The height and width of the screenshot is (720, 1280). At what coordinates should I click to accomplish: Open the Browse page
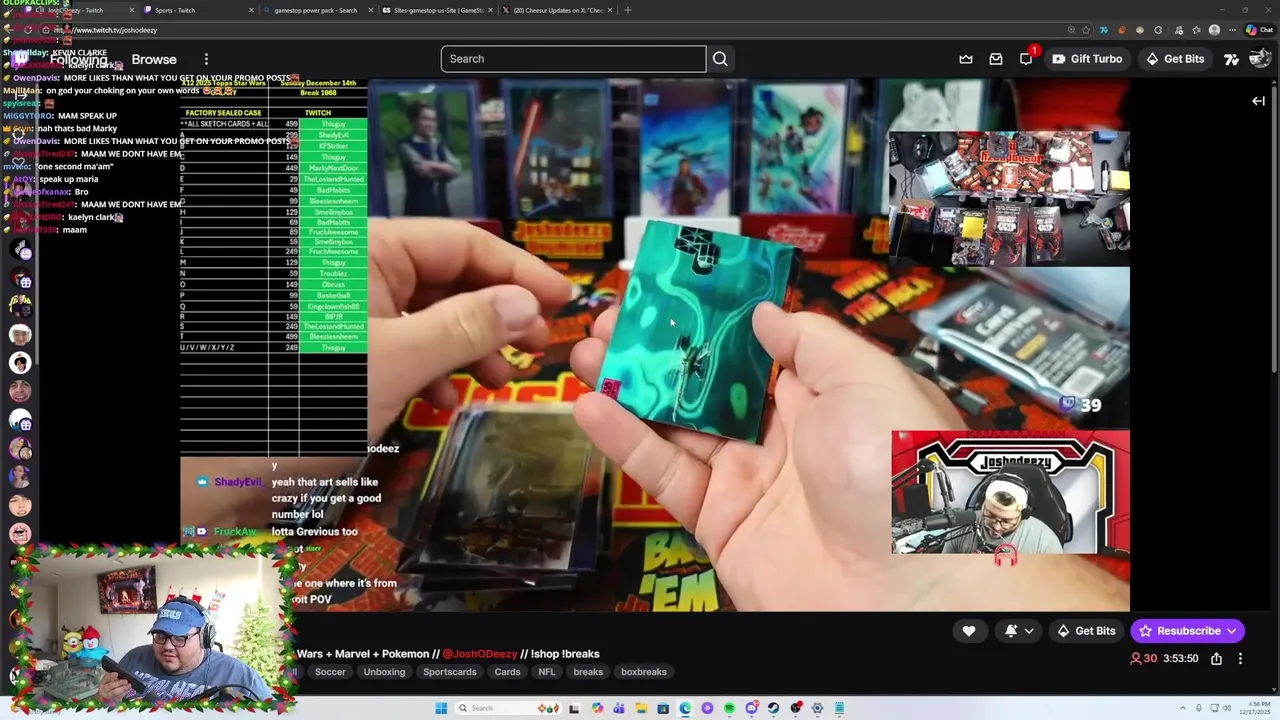(x=154, y=59)
